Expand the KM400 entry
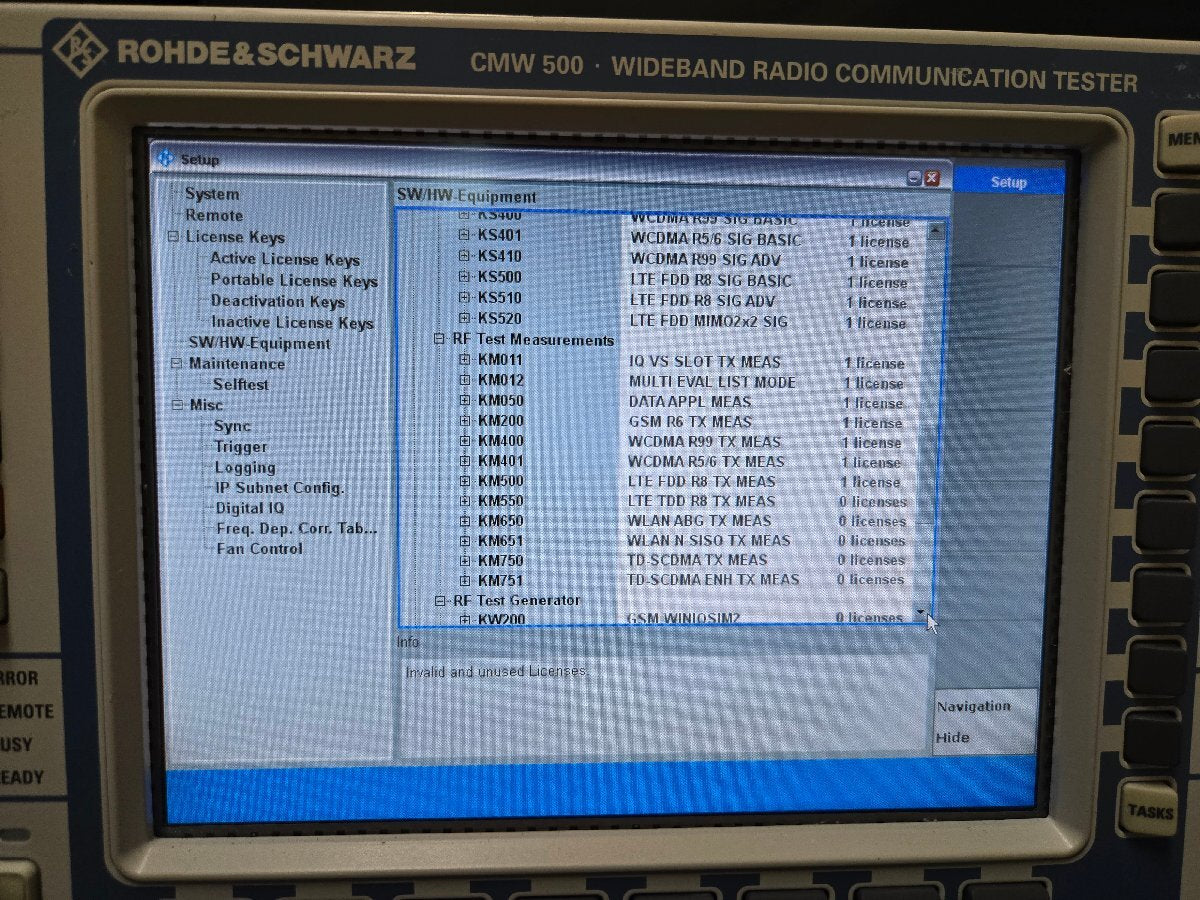This screenshot has width=1200, height=900. pyautogui.click(x=464, y=441)
